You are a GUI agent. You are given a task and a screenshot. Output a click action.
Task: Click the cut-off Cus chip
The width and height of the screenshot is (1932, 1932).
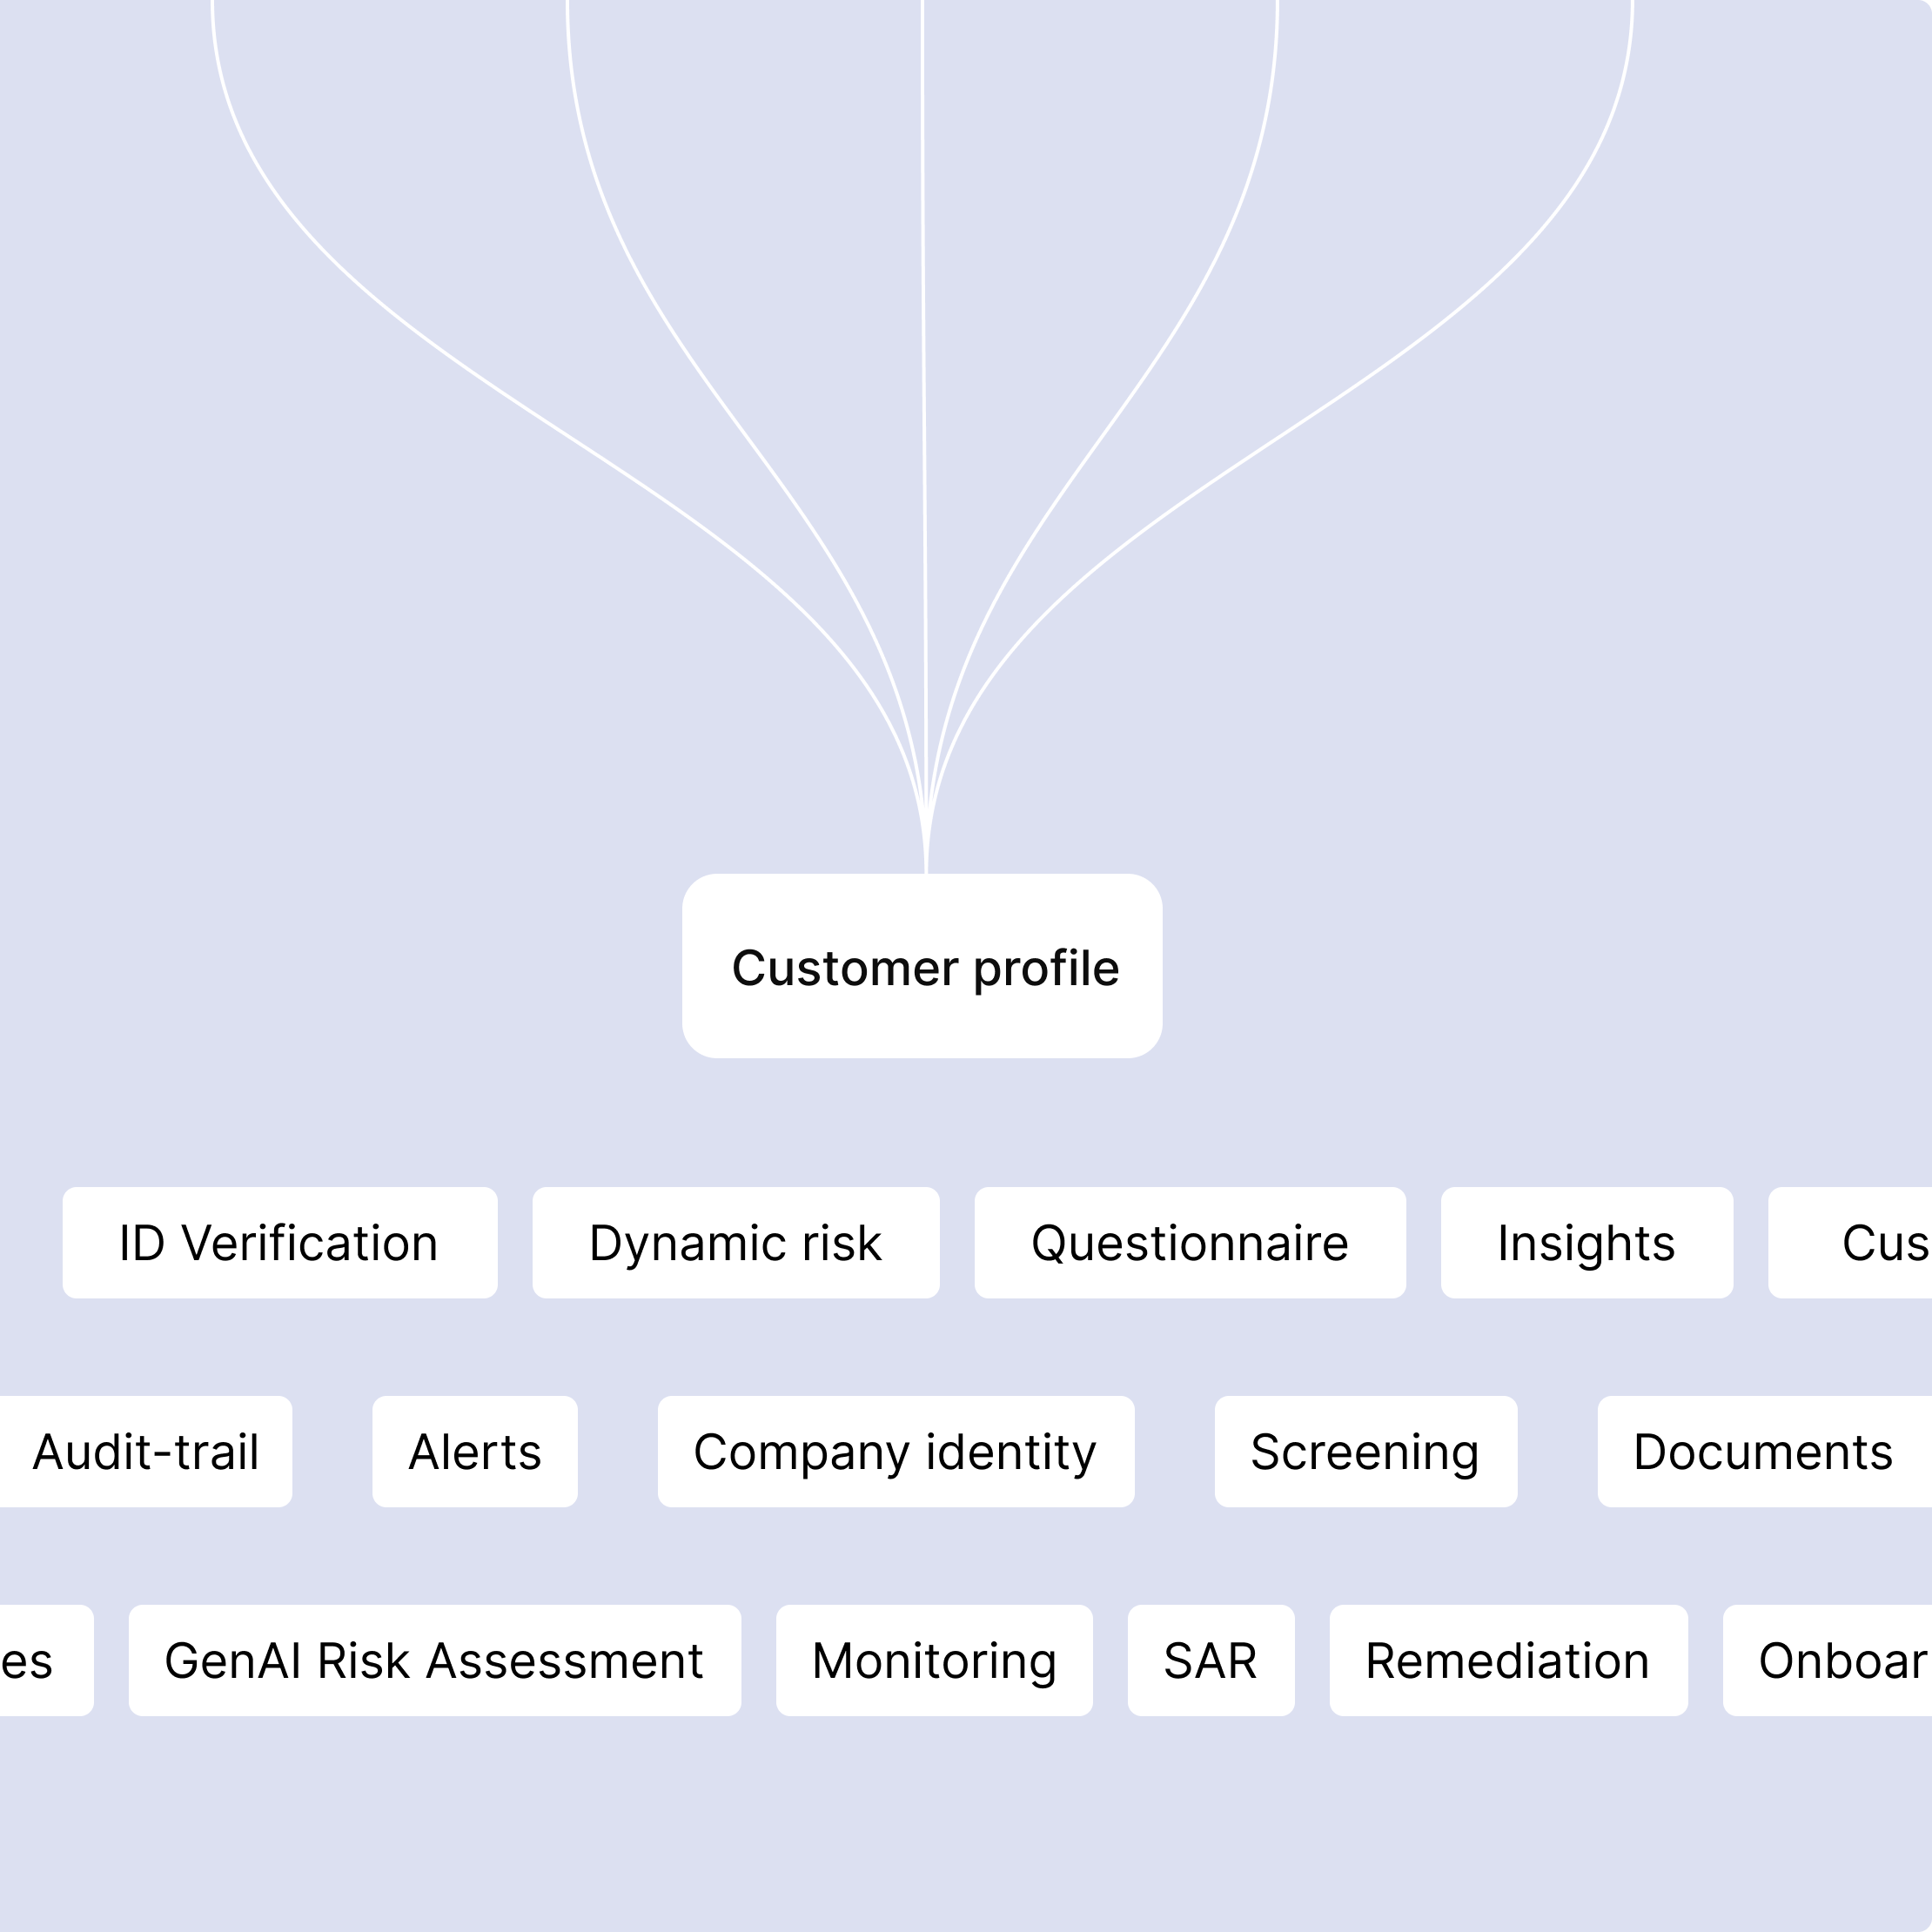[x=1850, y=1243]
